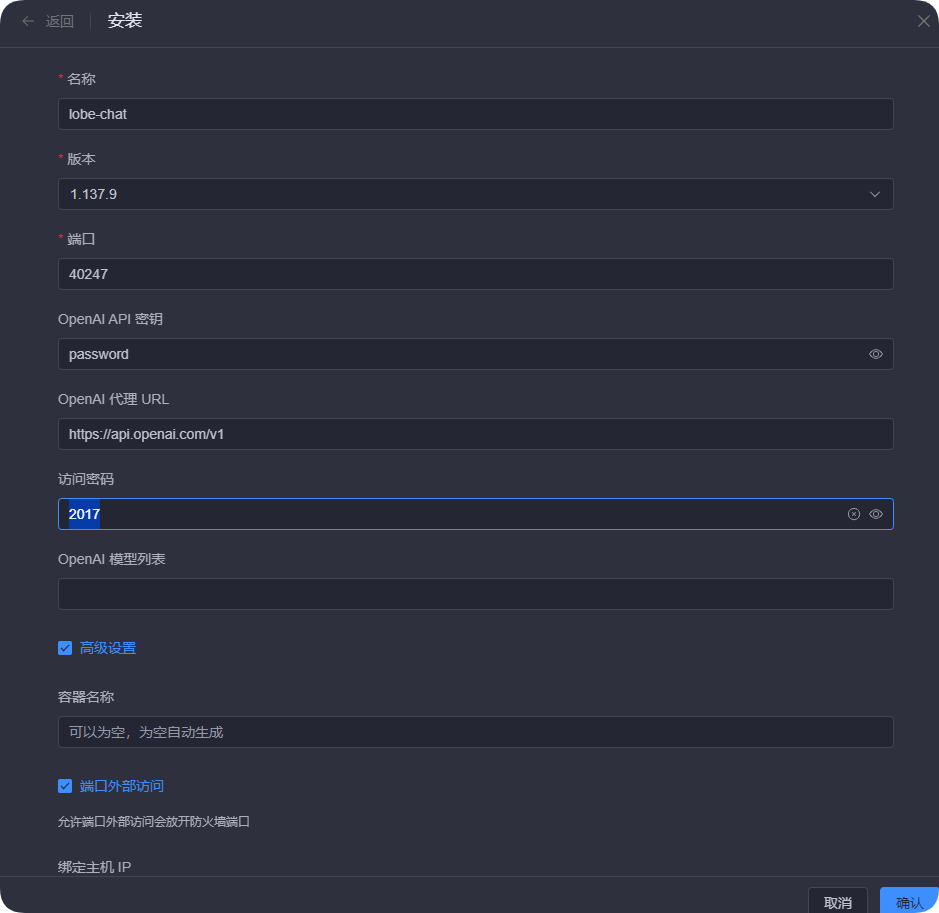The width and height of the screenshot is (939, 913).
Task: Expand version list via chevron arrow
Action: pos(875,194)
